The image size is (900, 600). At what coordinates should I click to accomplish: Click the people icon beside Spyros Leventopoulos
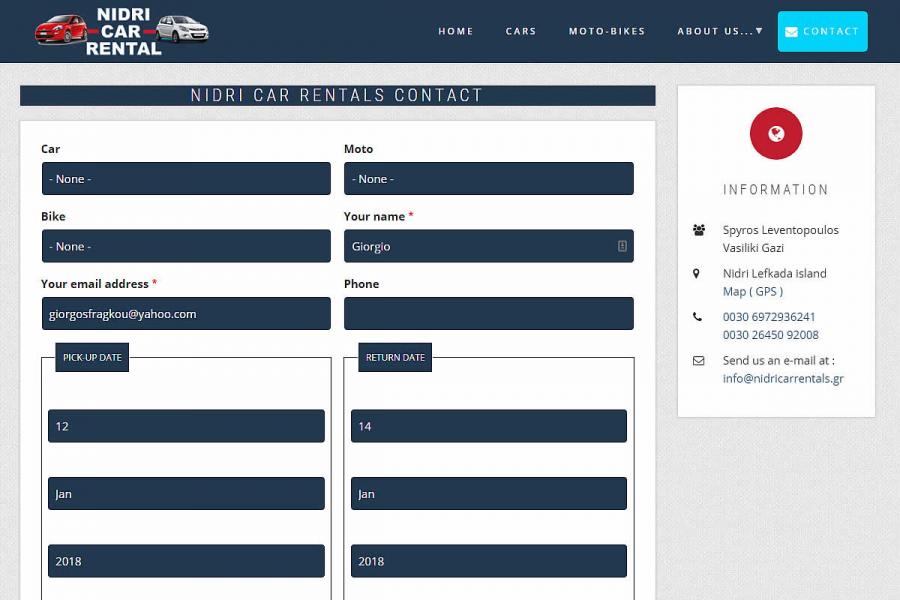699,230
